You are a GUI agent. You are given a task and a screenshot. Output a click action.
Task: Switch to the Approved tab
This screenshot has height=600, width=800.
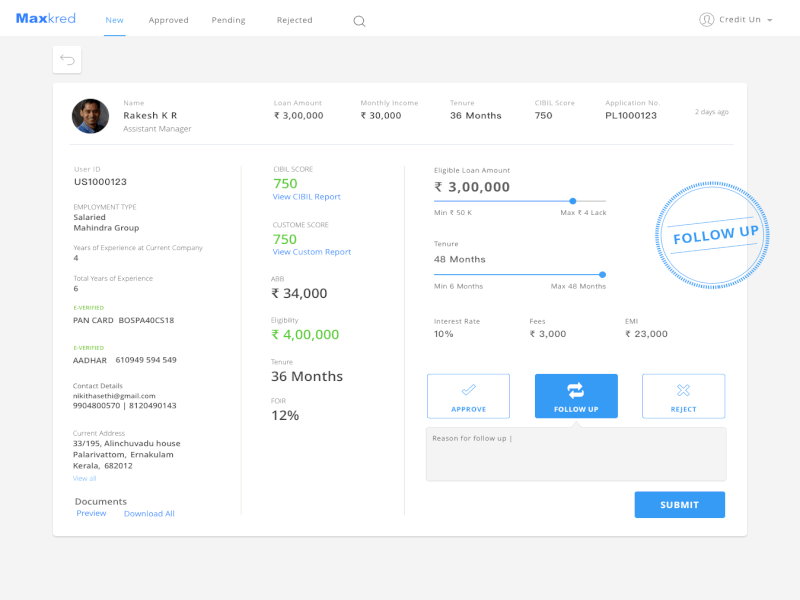pos(168,19)
